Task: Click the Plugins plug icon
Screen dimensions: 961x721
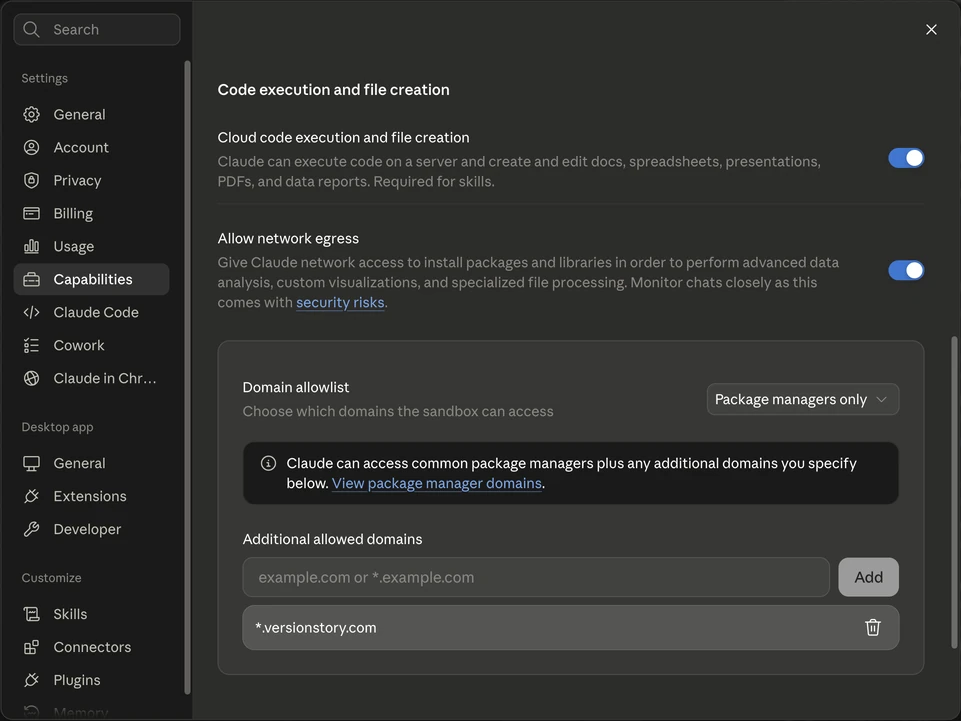Action: pos(31,681)
